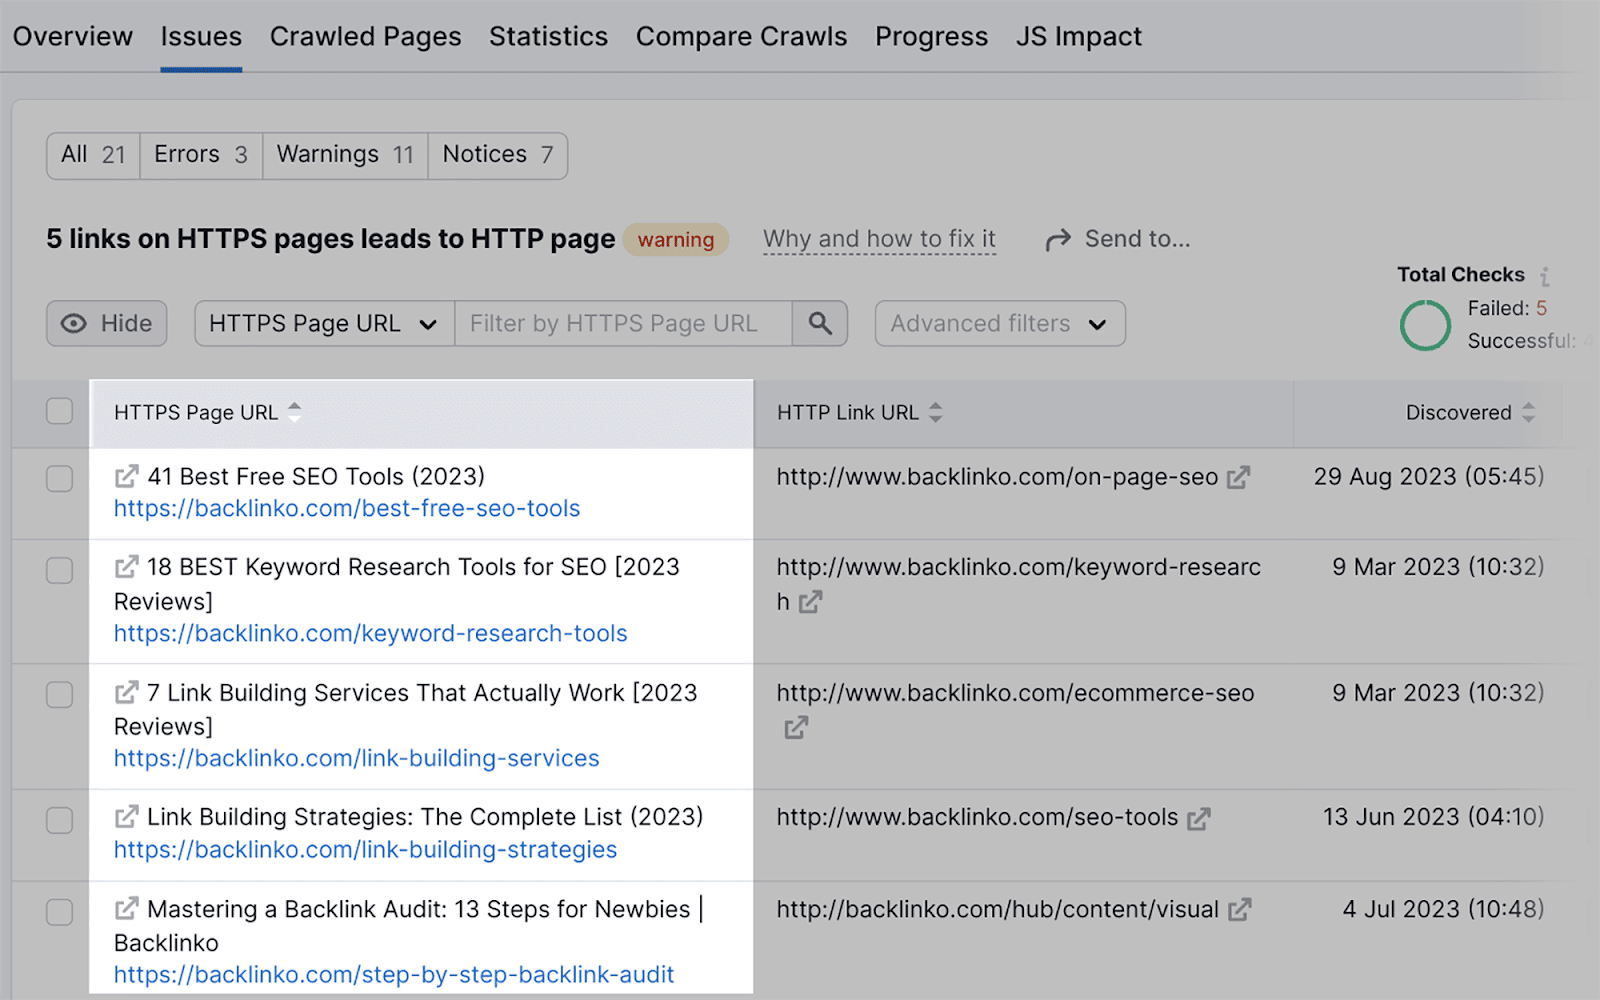Click the search magnifier icon
Screen dimensions: 1600x1000
[820, 323]
